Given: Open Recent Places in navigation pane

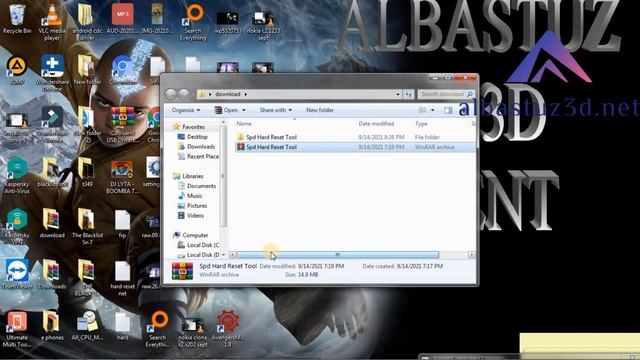Looking at the screenshot, I should click(199, 156).
